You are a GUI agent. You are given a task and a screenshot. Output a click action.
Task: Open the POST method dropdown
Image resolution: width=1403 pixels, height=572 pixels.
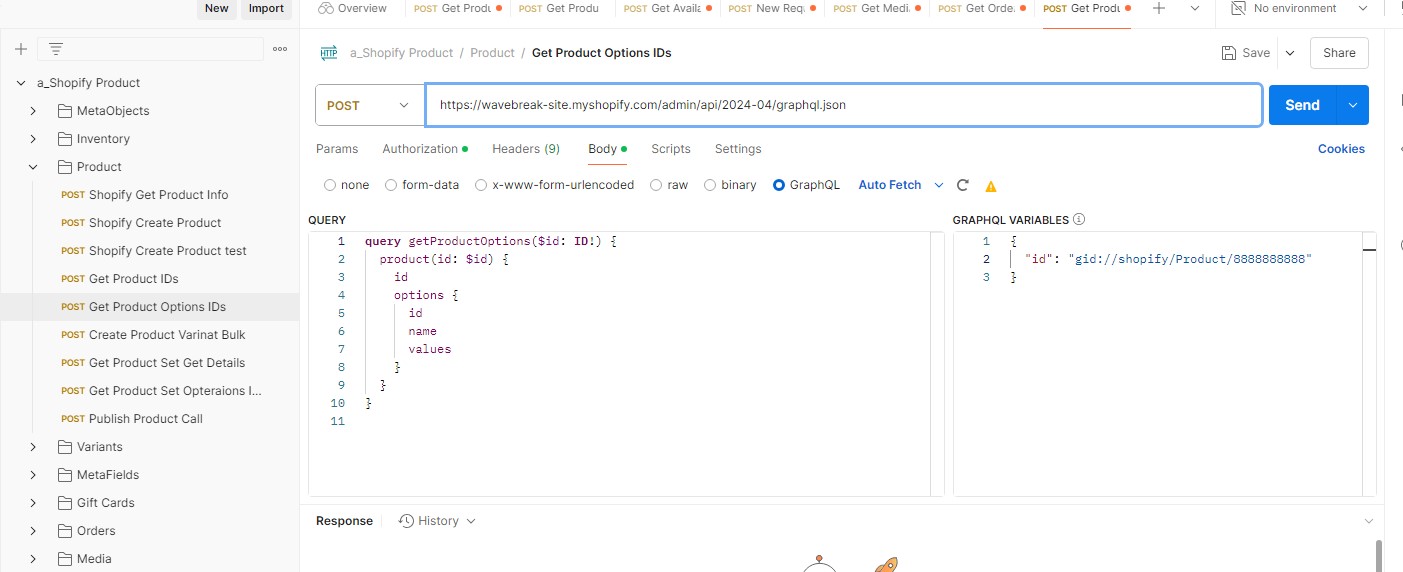tap(369, 105)
